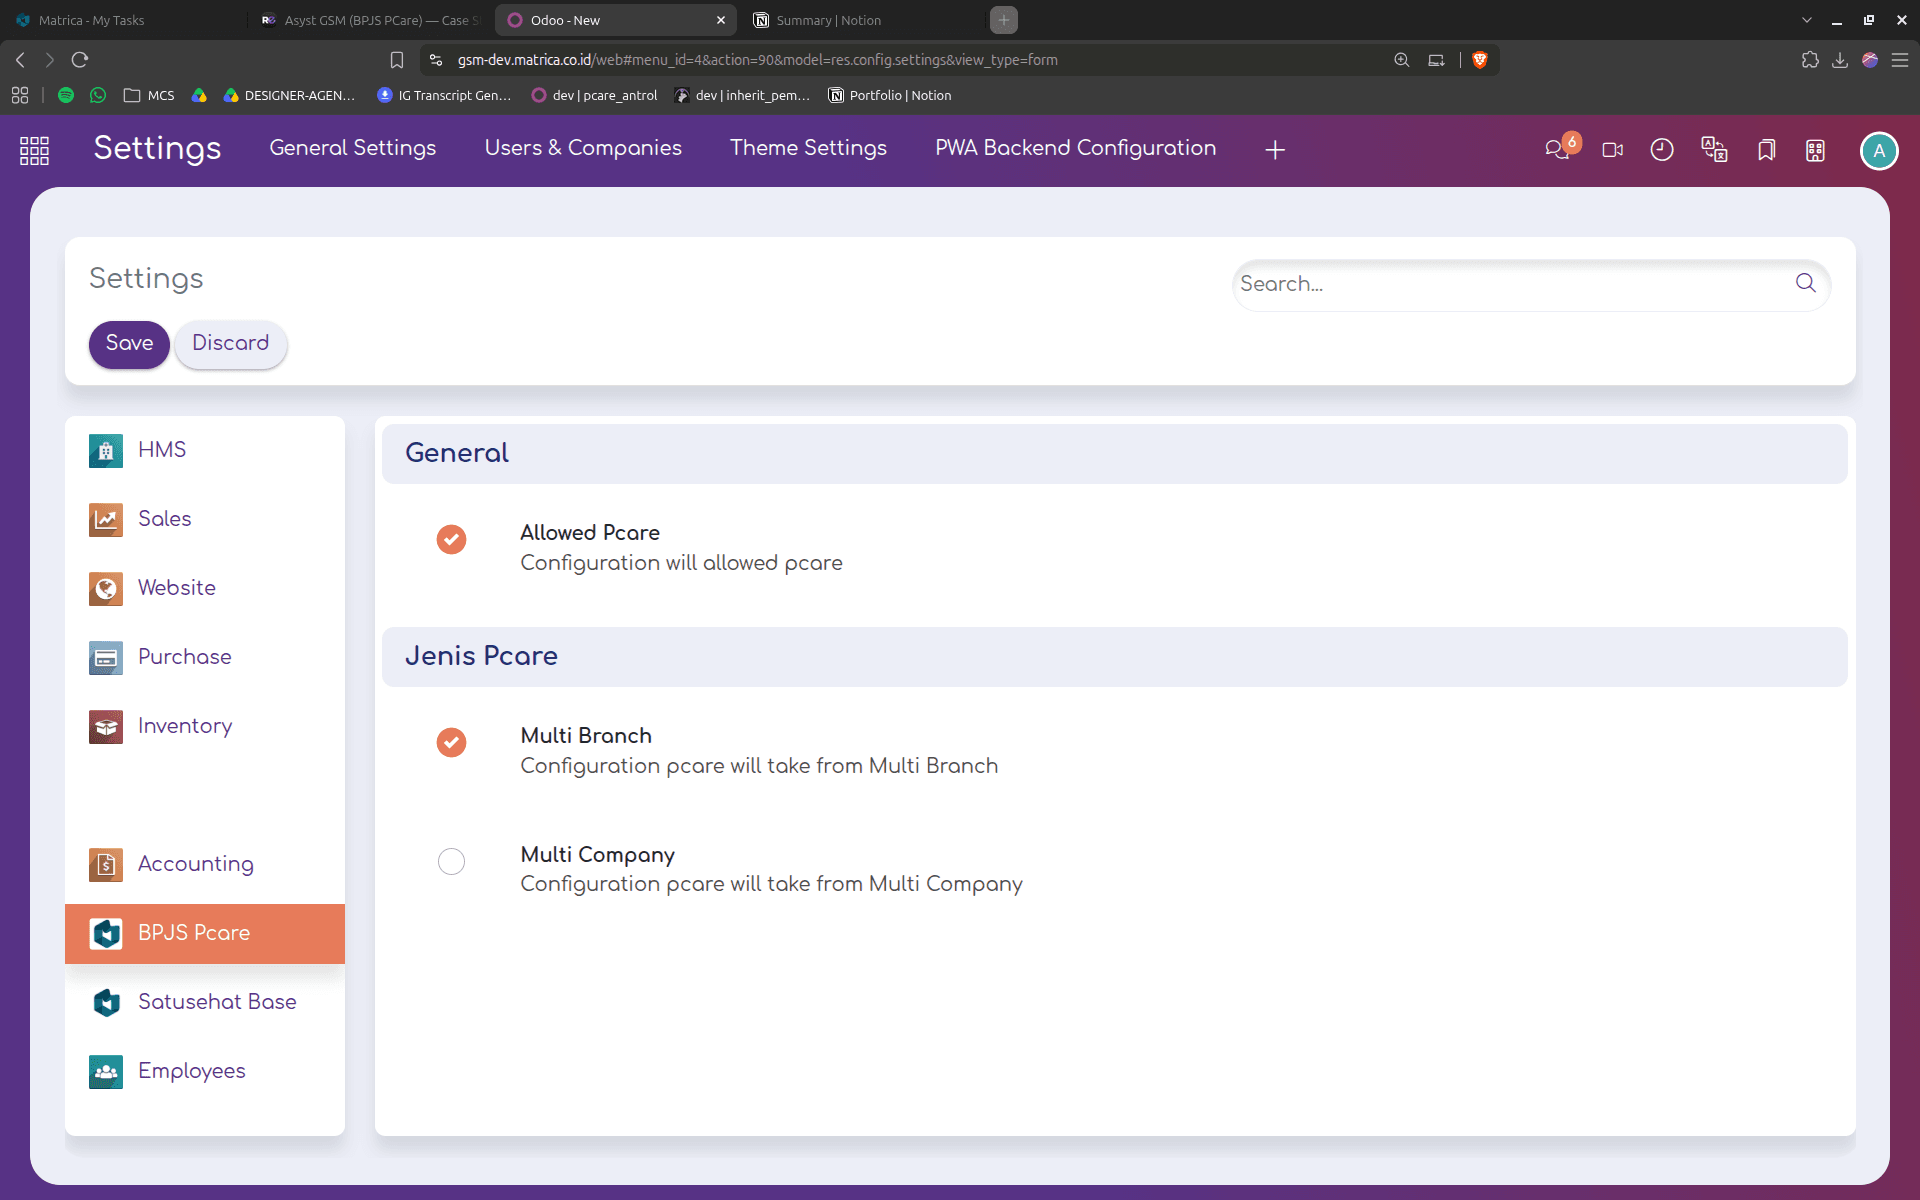Click the bookmark icon in Odoo navbar
Viewport: 1920px width, 1200px height.
[1766, 150]
